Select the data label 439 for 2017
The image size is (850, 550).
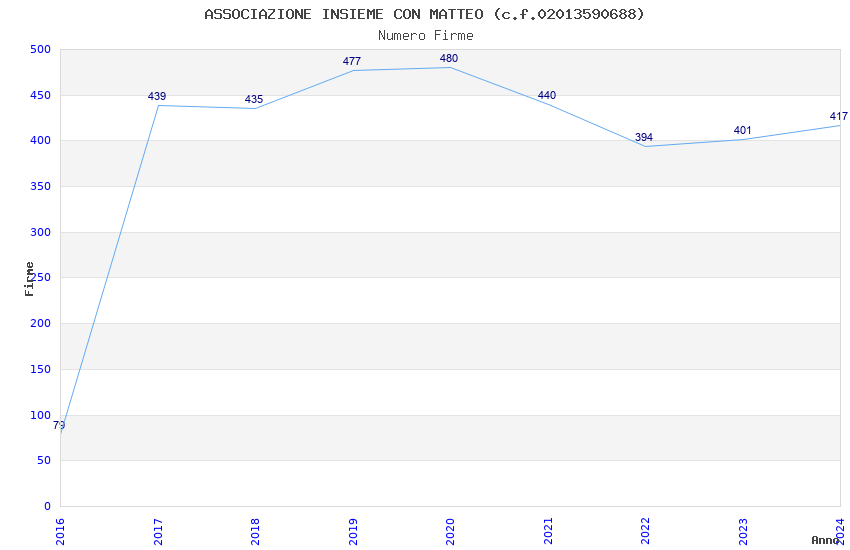(157, 96)
